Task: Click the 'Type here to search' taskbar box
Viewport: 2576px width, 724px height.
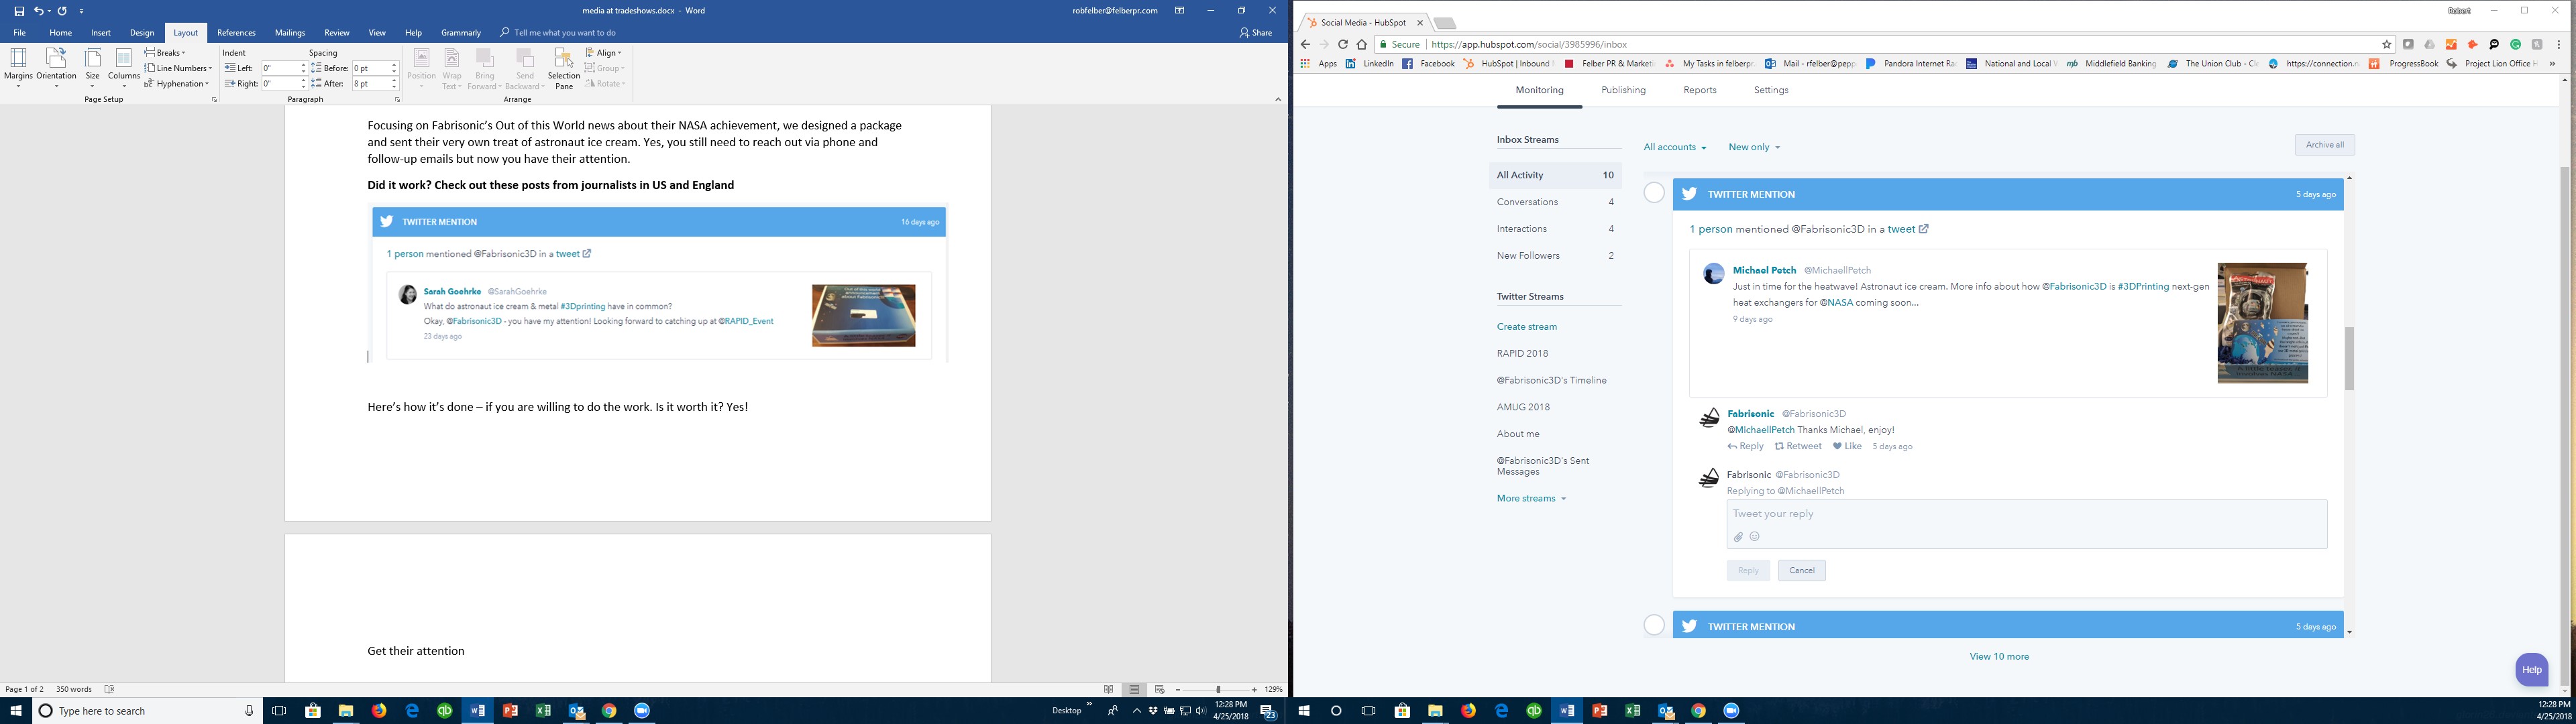Action: (x=148, y=710)
